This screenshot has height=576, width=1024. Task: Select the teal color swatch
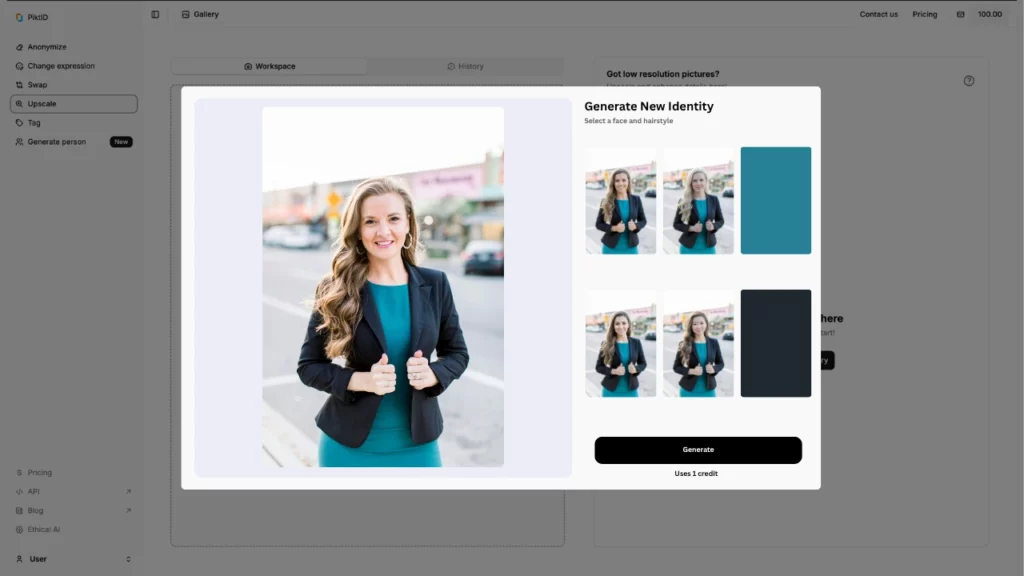(775, 200)
